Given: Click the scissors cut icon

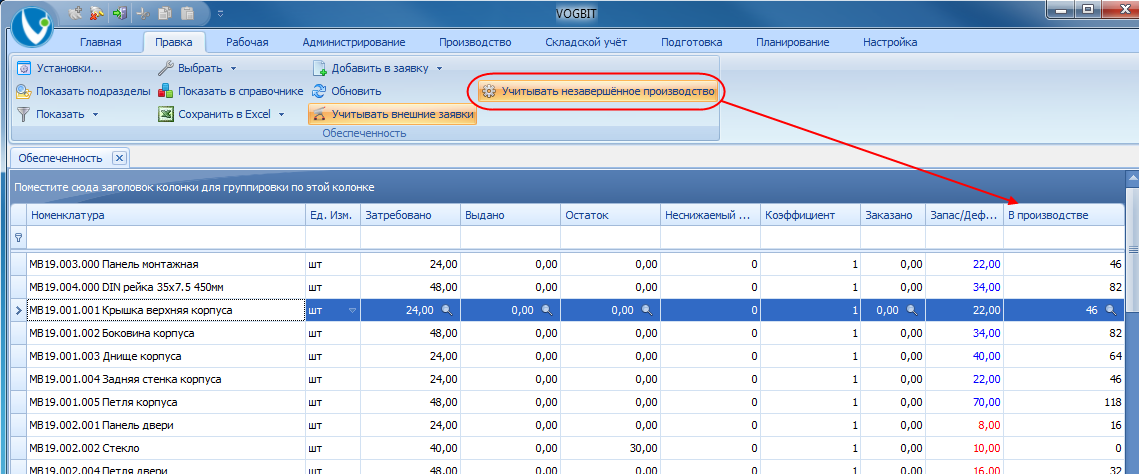Looking at the screenshot, I should (x=143, y=12).
